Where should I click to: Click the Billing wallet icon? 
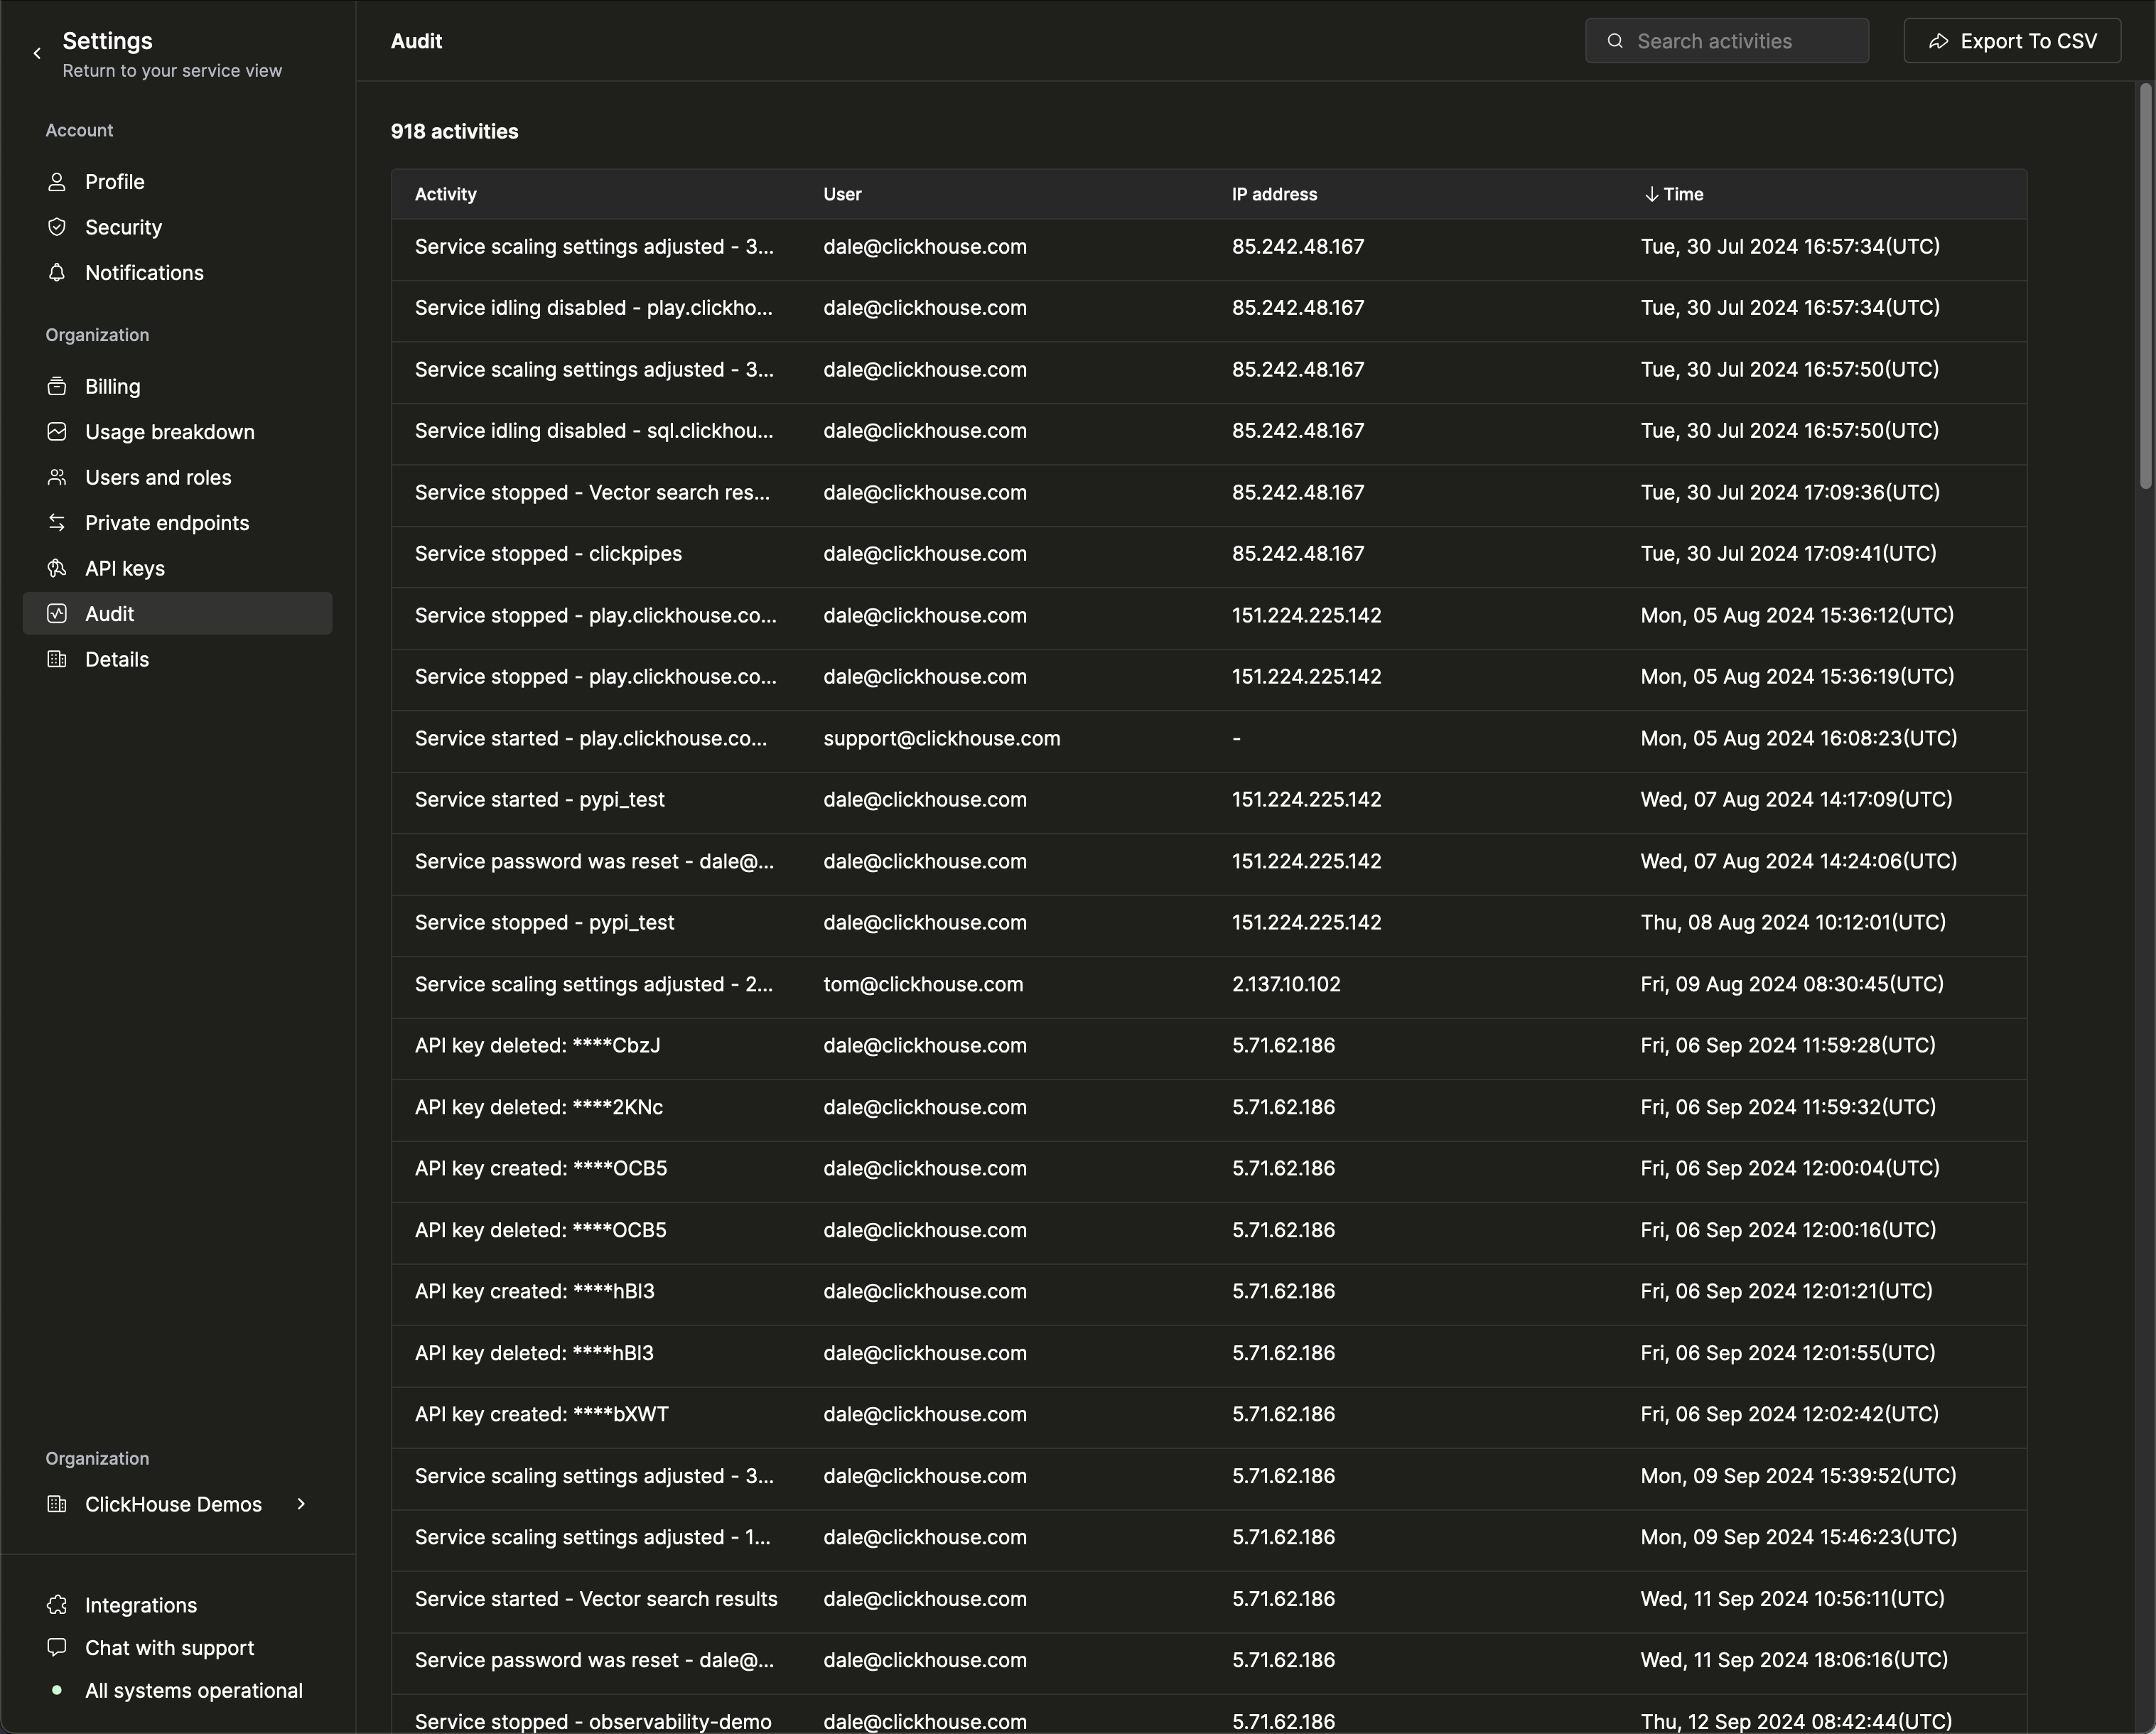57,387
